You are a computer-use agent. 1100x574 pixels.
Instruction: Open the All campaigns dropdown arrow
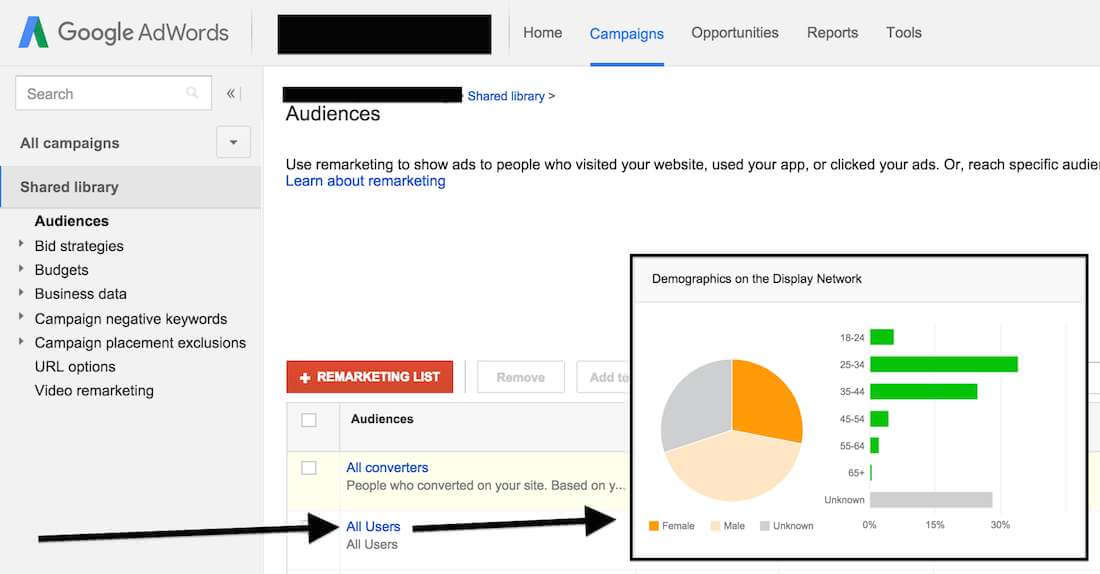click(233, 142)
